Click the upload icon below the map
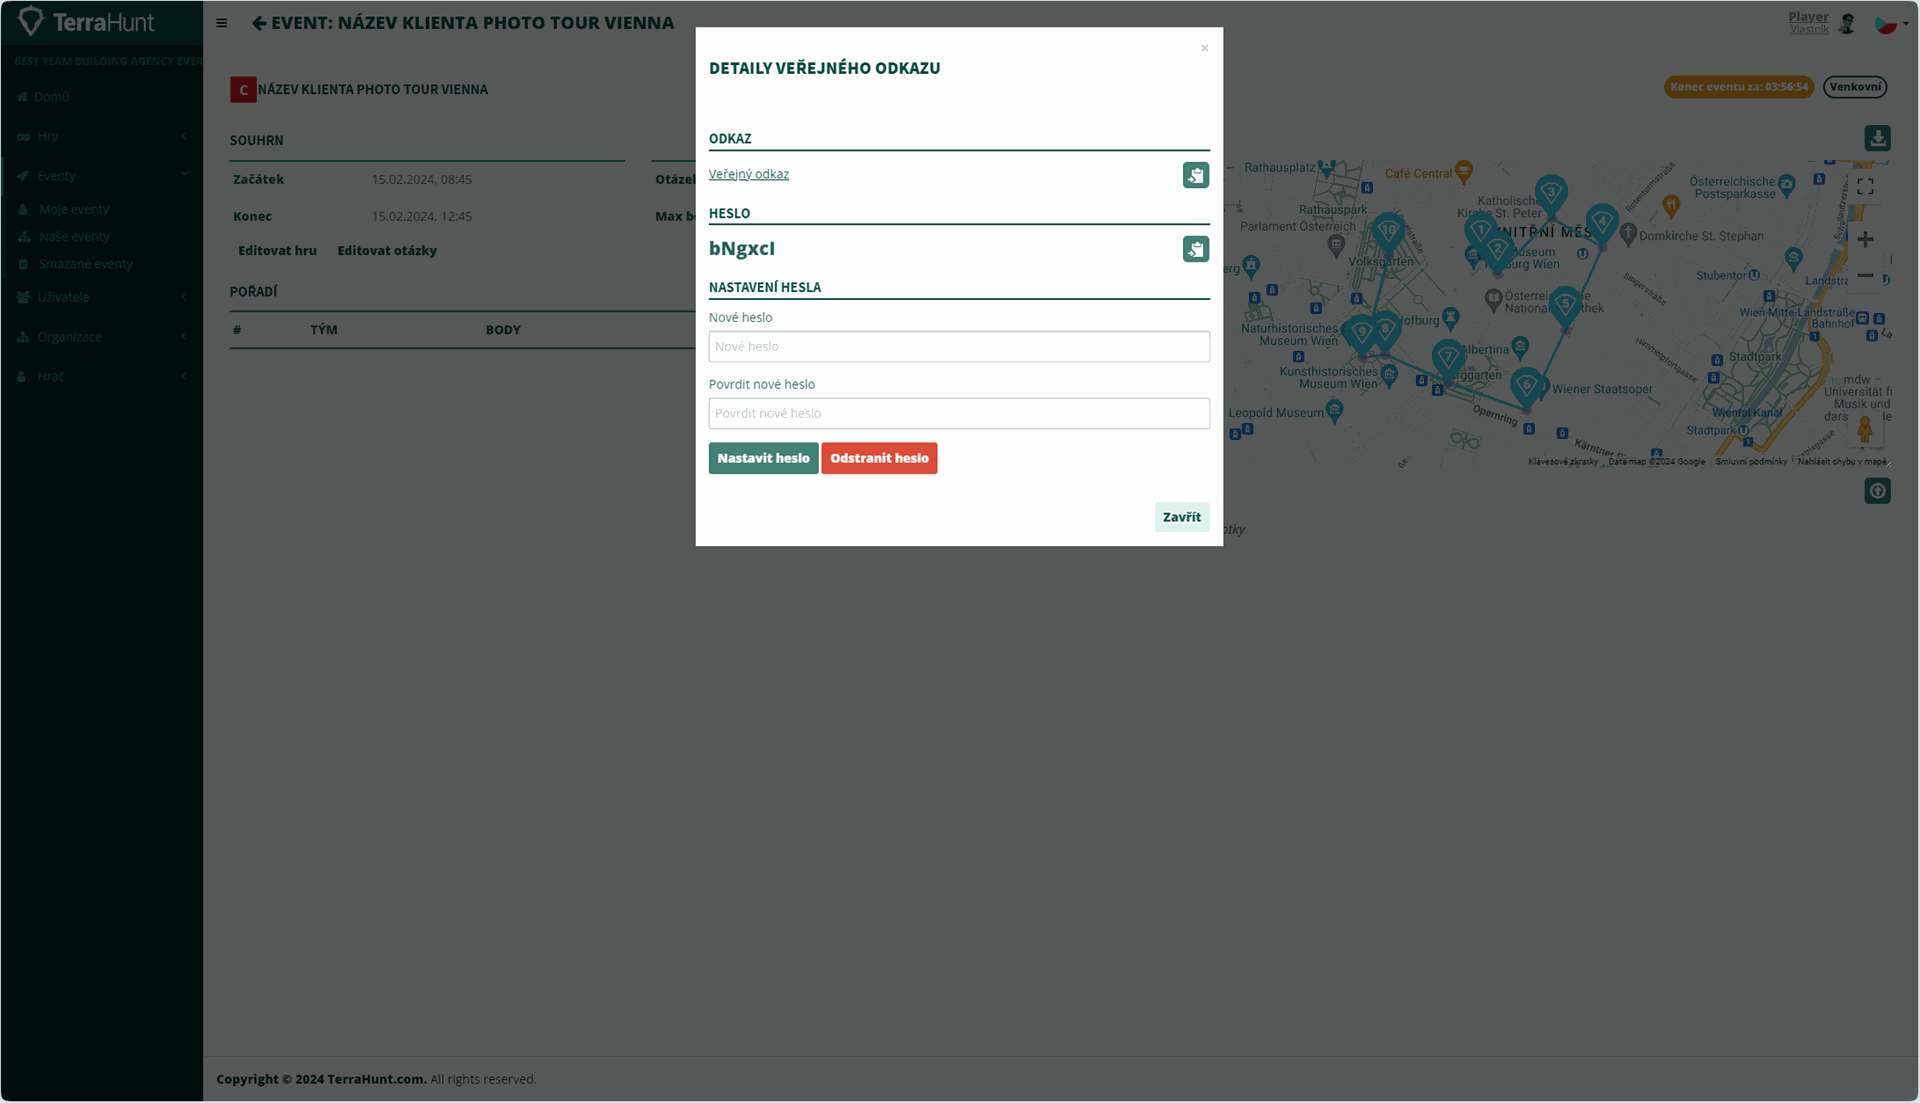The image size is (1920, 1103). 1877,491
